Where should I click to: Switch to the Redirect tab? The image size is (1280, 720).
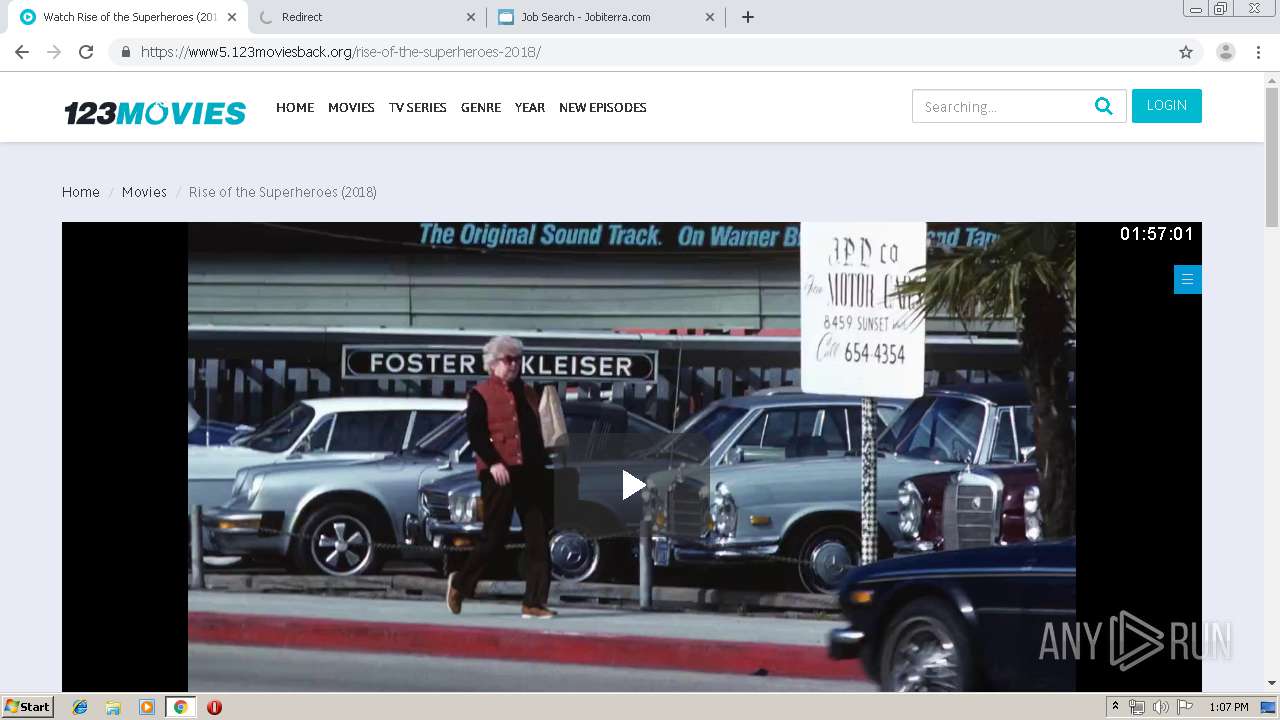coord(366,17)
